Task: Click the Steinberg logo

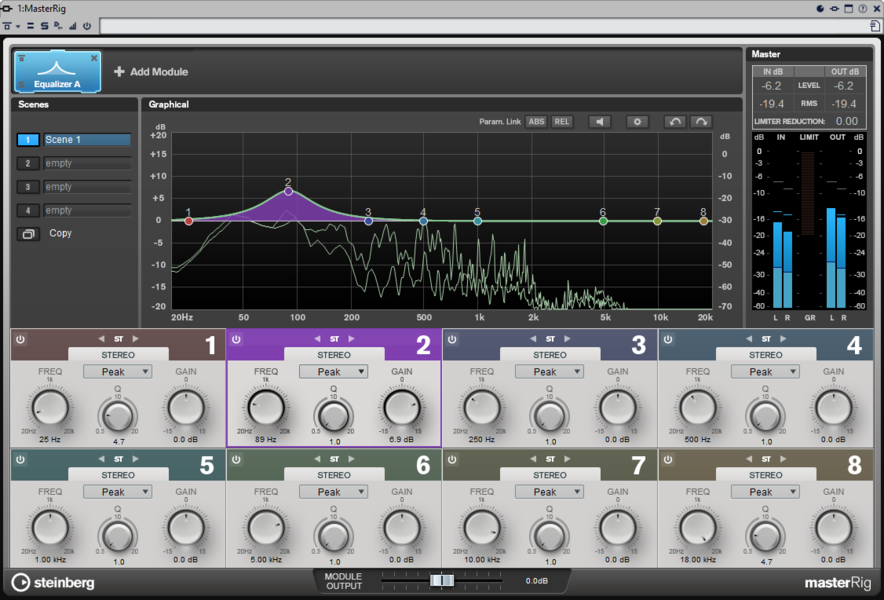Action: pyautogui.click(x=53, y=583)
